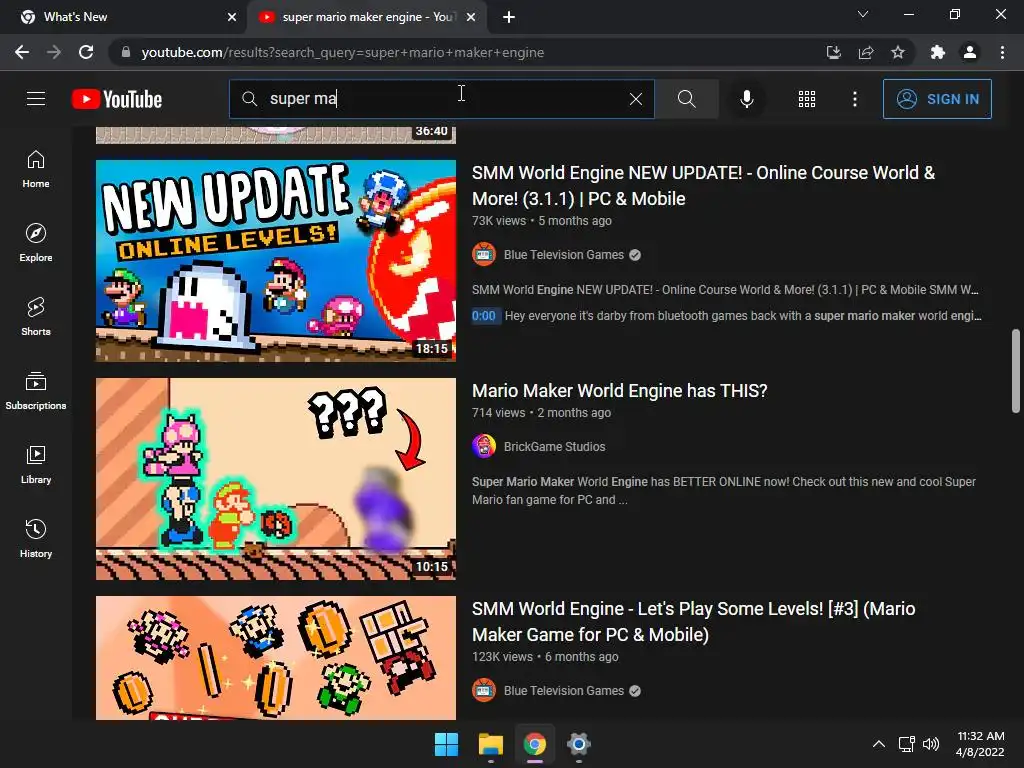
Task: Click the browser forward arrow
Action: [x=54, y=52]
